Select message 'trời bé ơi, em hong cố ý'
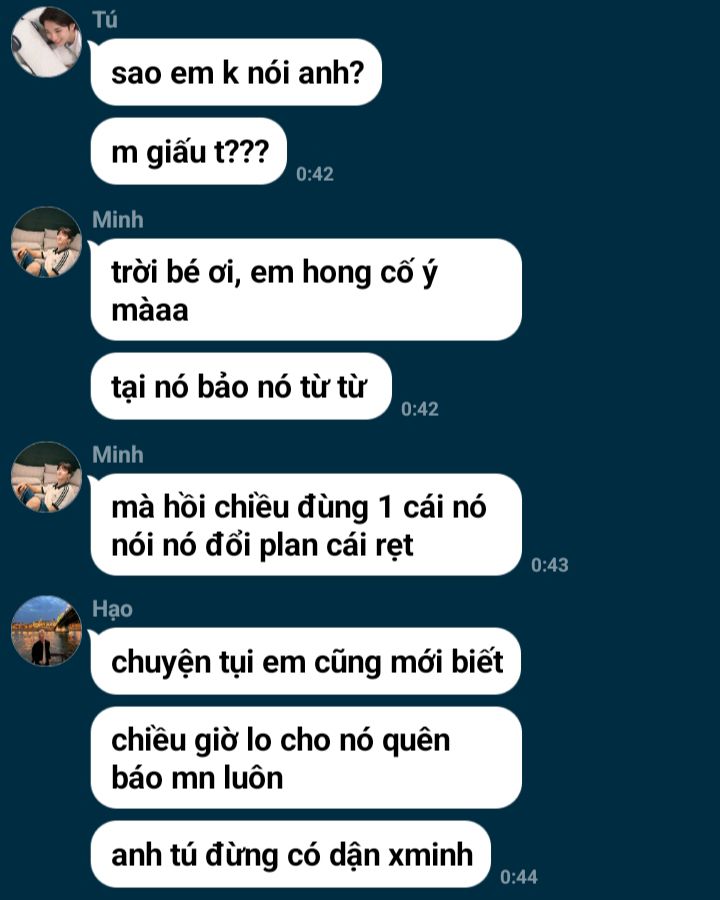Viewport: 720px width, 900px height. point(306,290)
